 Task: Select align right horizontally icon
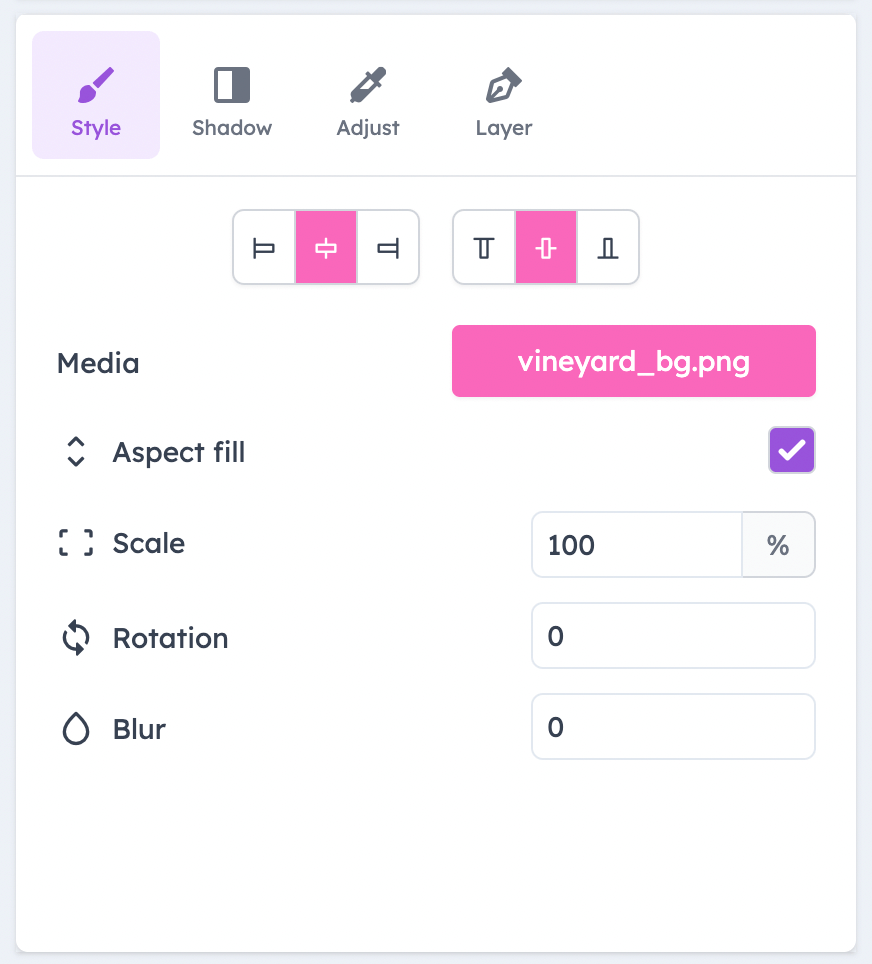tap(388, 247)
